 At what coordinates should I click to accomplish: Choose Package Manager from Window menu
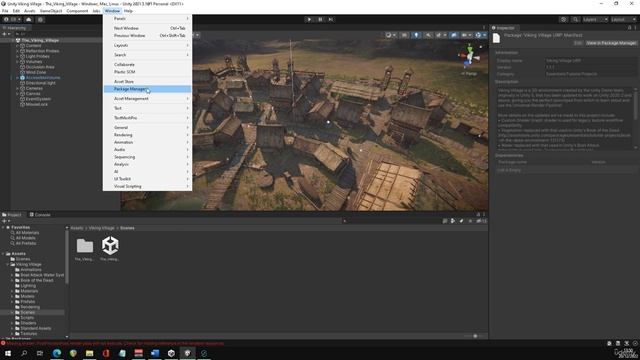pyautogui.click(x=147, y=89)
